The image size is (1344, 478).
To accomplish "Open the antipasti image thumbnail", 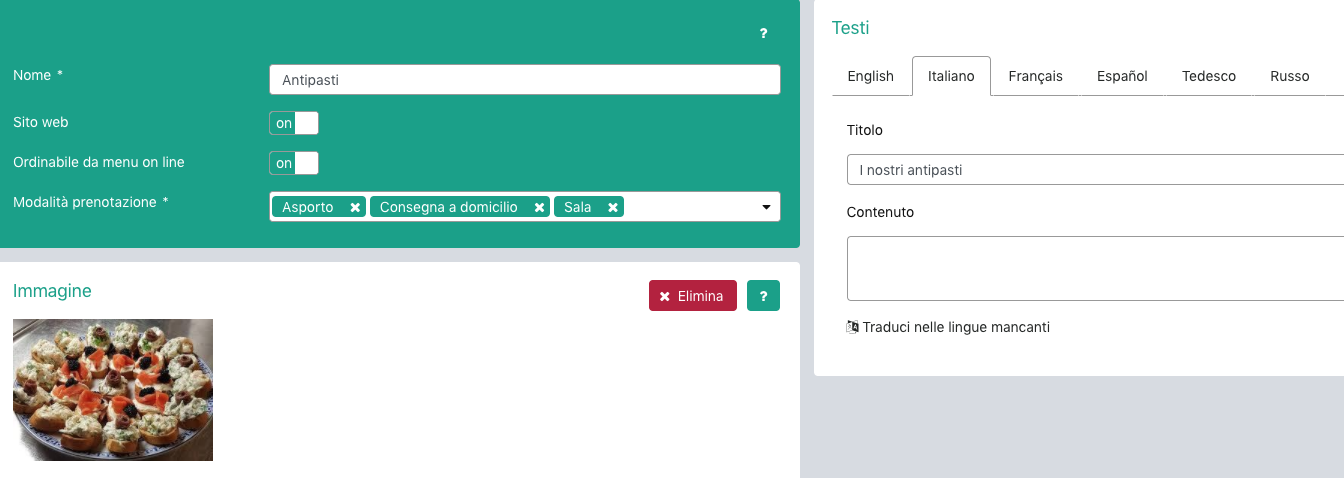I will (113, 390).
